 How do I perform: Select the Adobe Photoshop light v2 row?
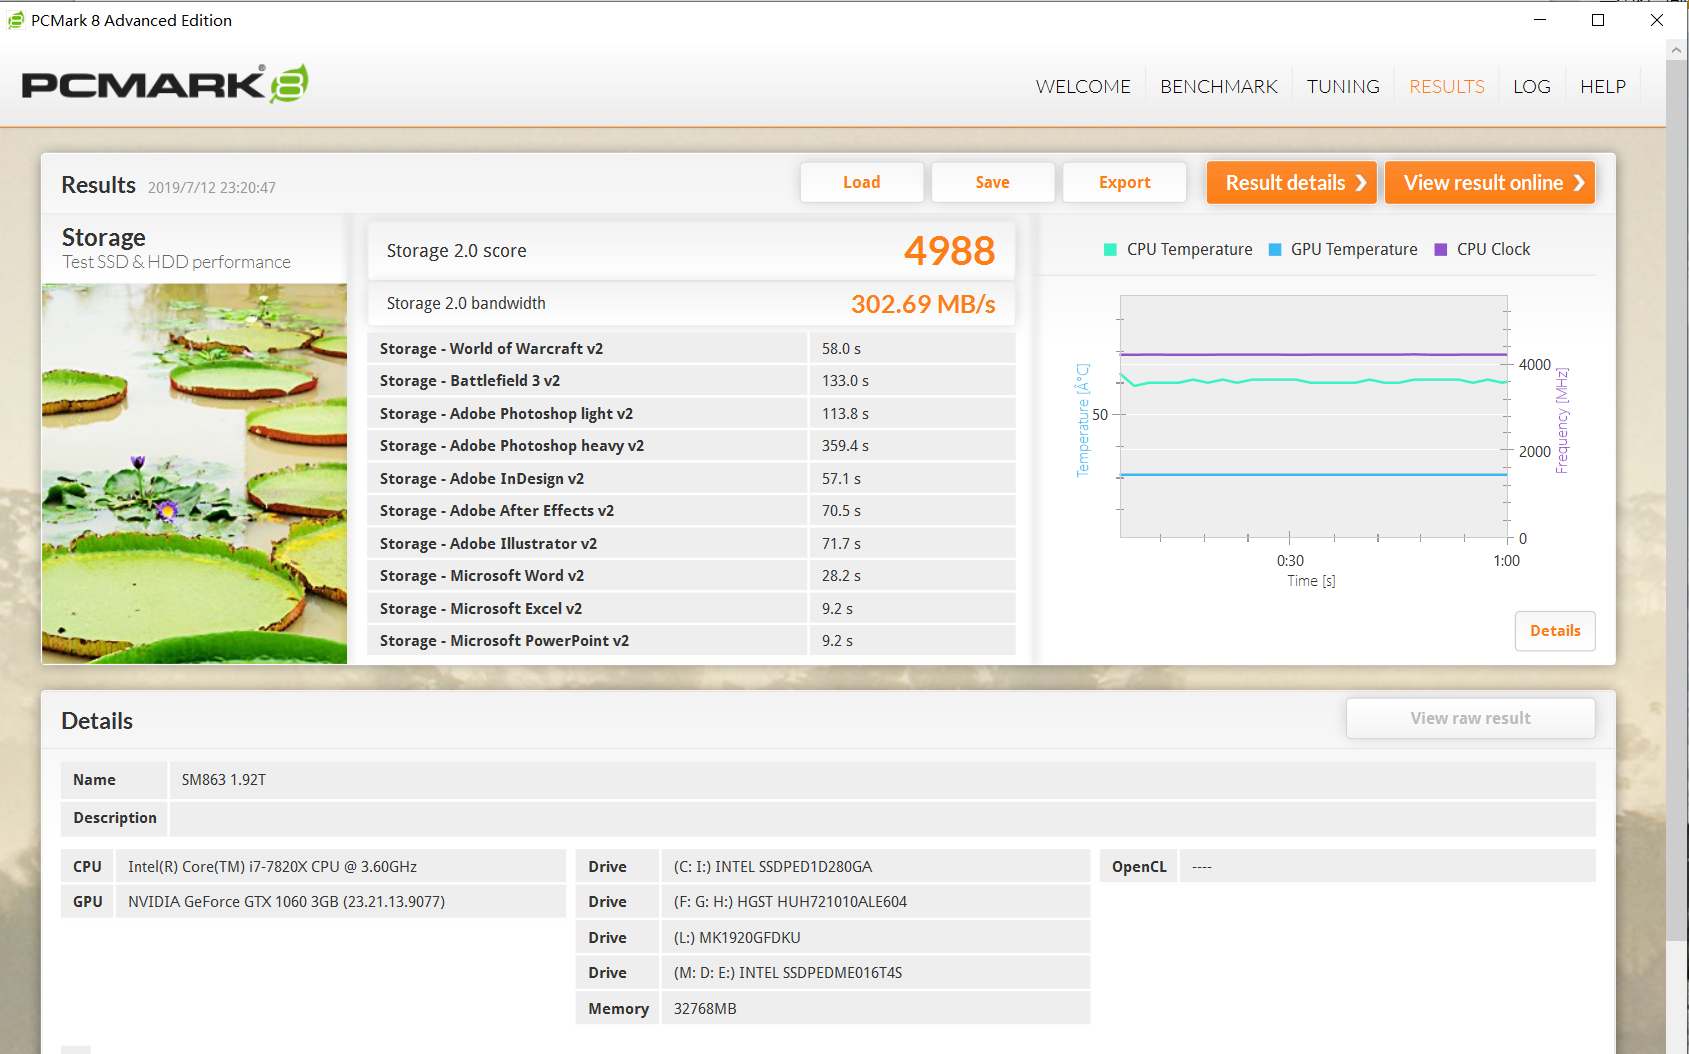point(691,413)
